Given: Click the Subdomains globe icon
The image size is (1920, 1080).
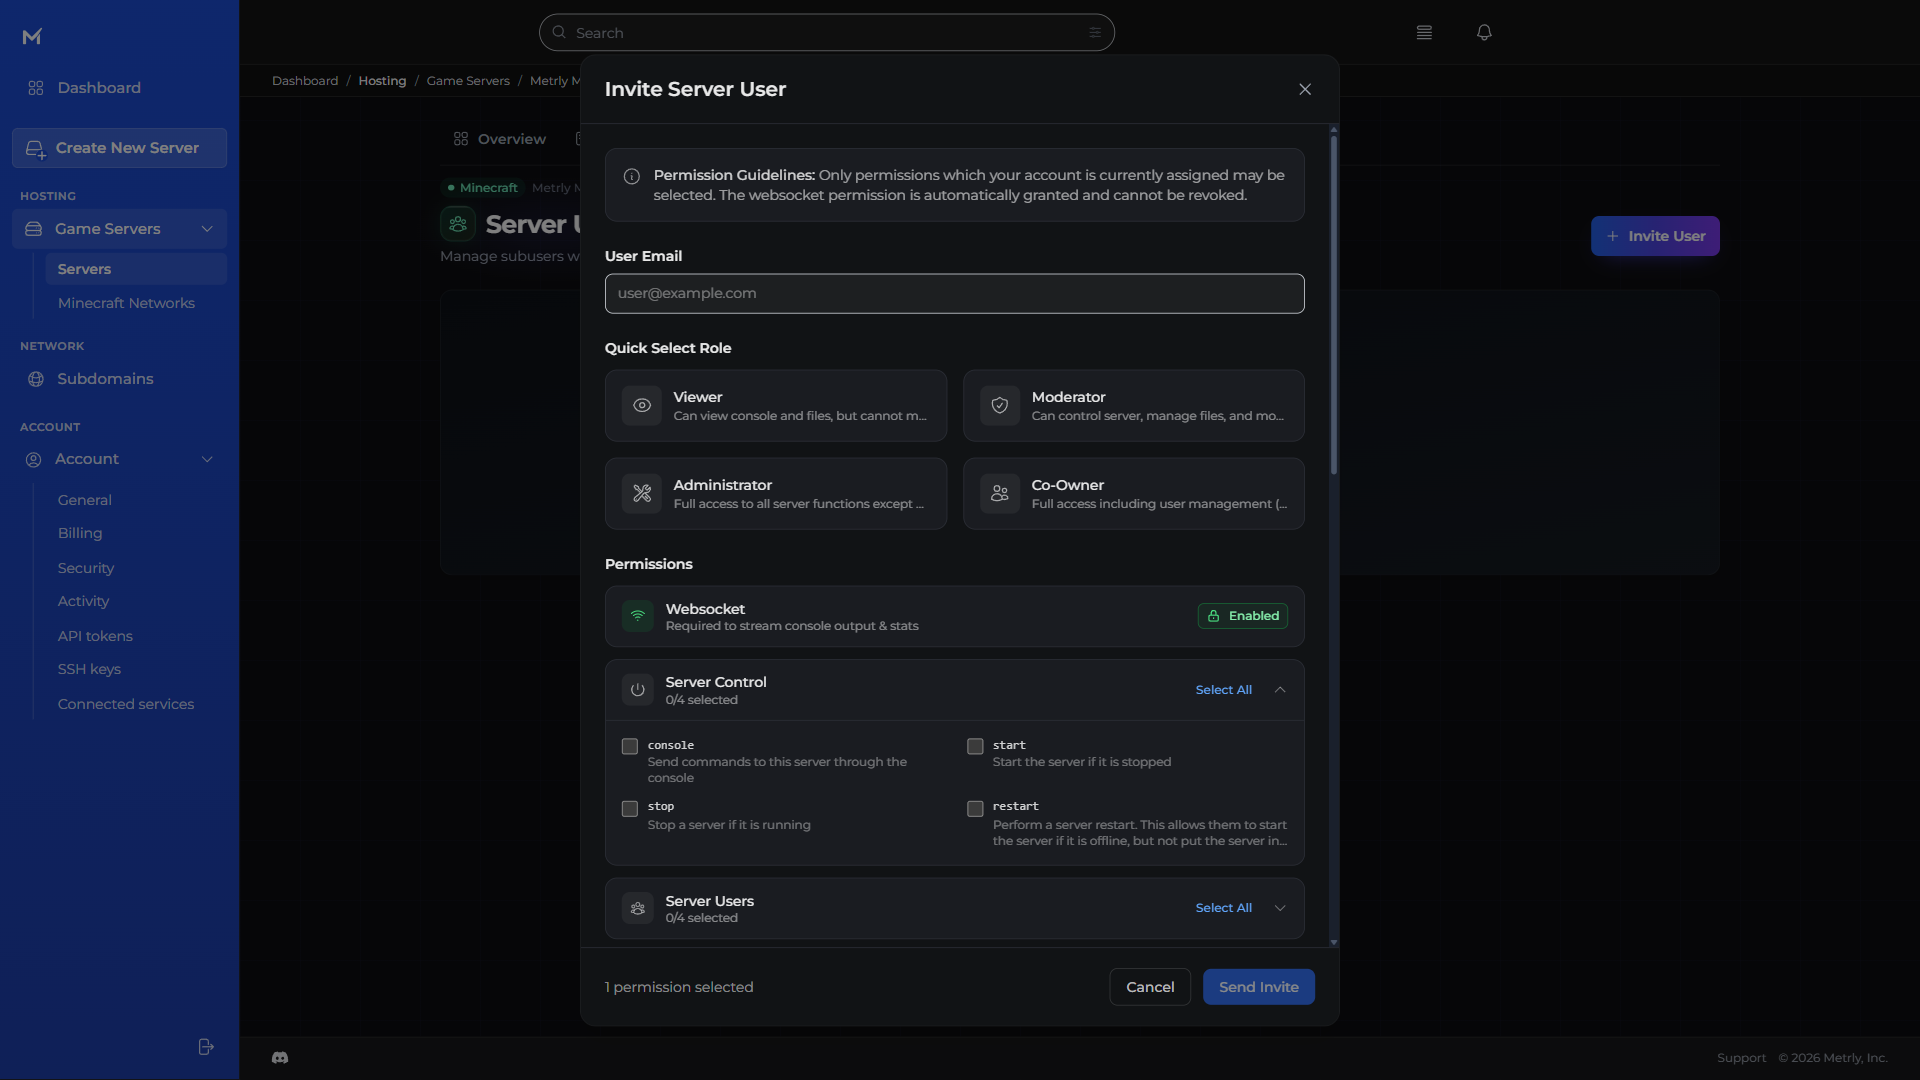Looking at the screenshot, I should (x=36, y=380).
